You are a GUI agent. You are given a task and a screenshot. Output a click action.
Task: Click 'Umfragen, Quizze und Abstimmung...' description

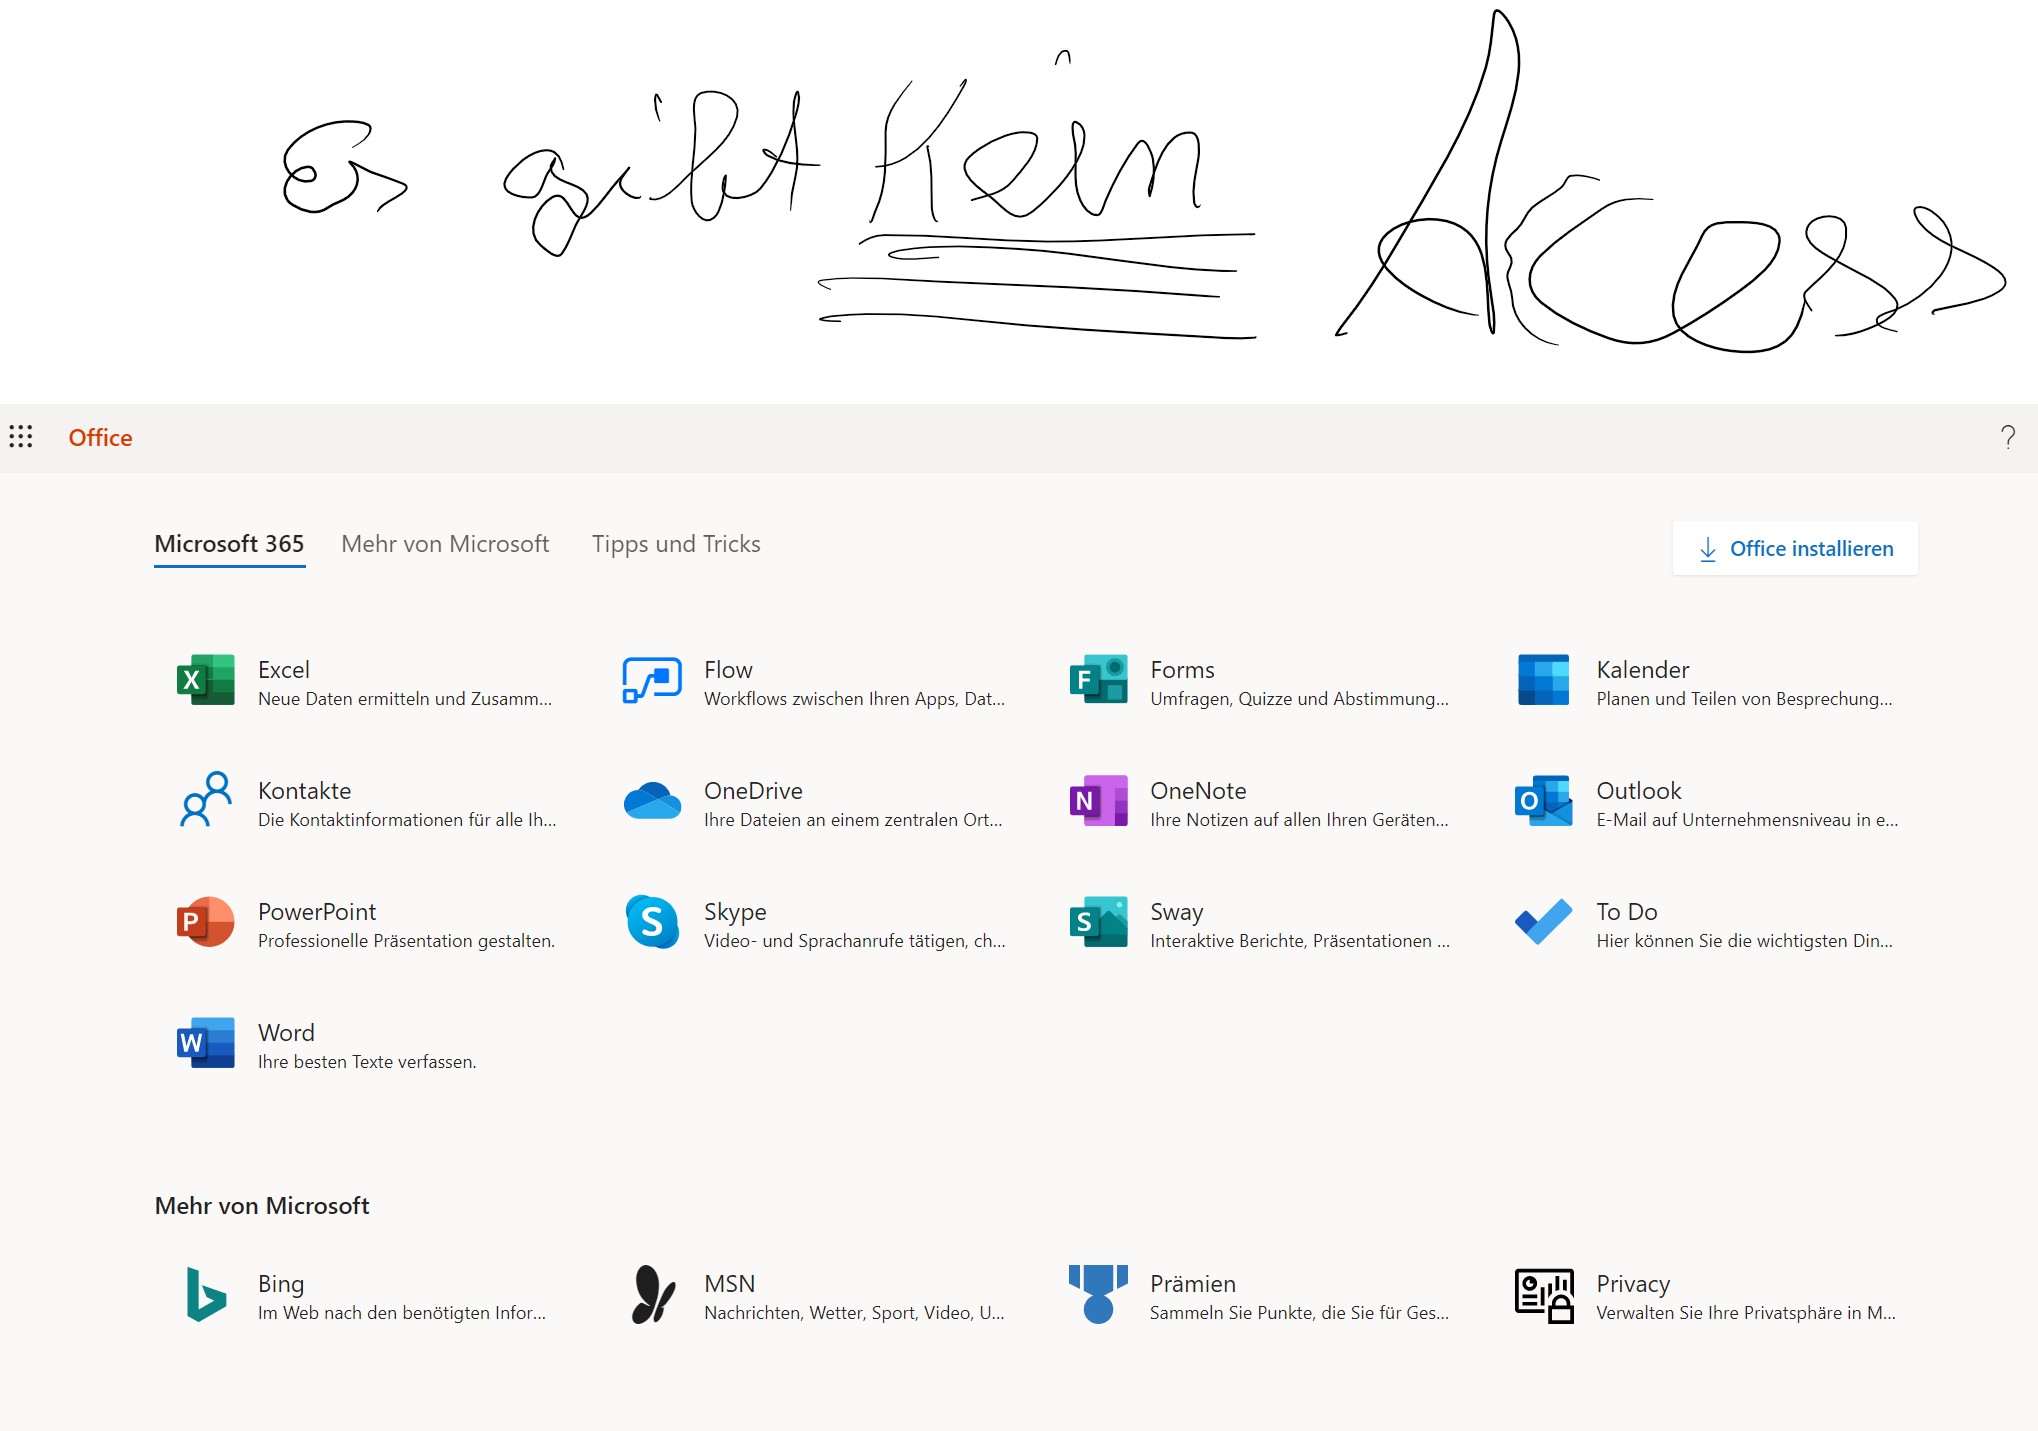pyautogui.click(x=1299, y=699)
